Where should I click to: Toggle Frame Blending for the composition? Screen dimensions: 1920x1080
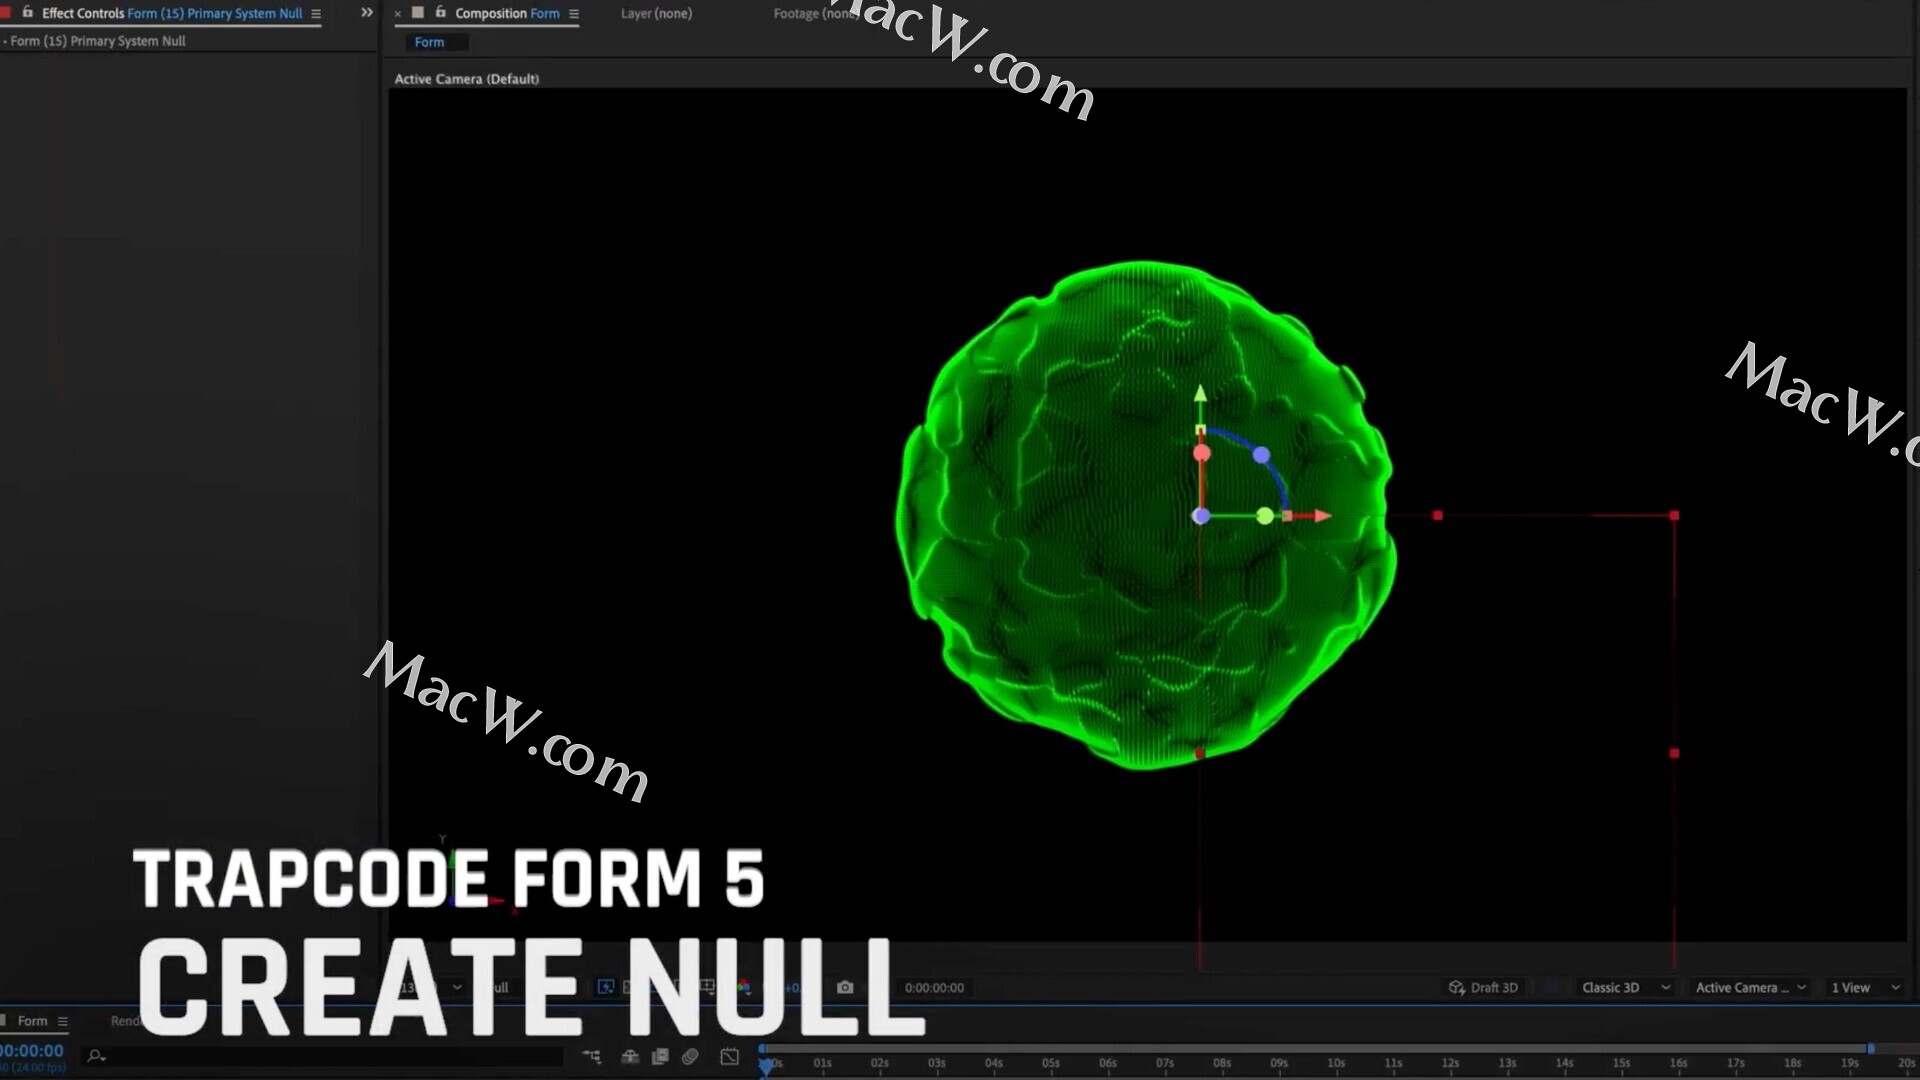coord(660,1056)
